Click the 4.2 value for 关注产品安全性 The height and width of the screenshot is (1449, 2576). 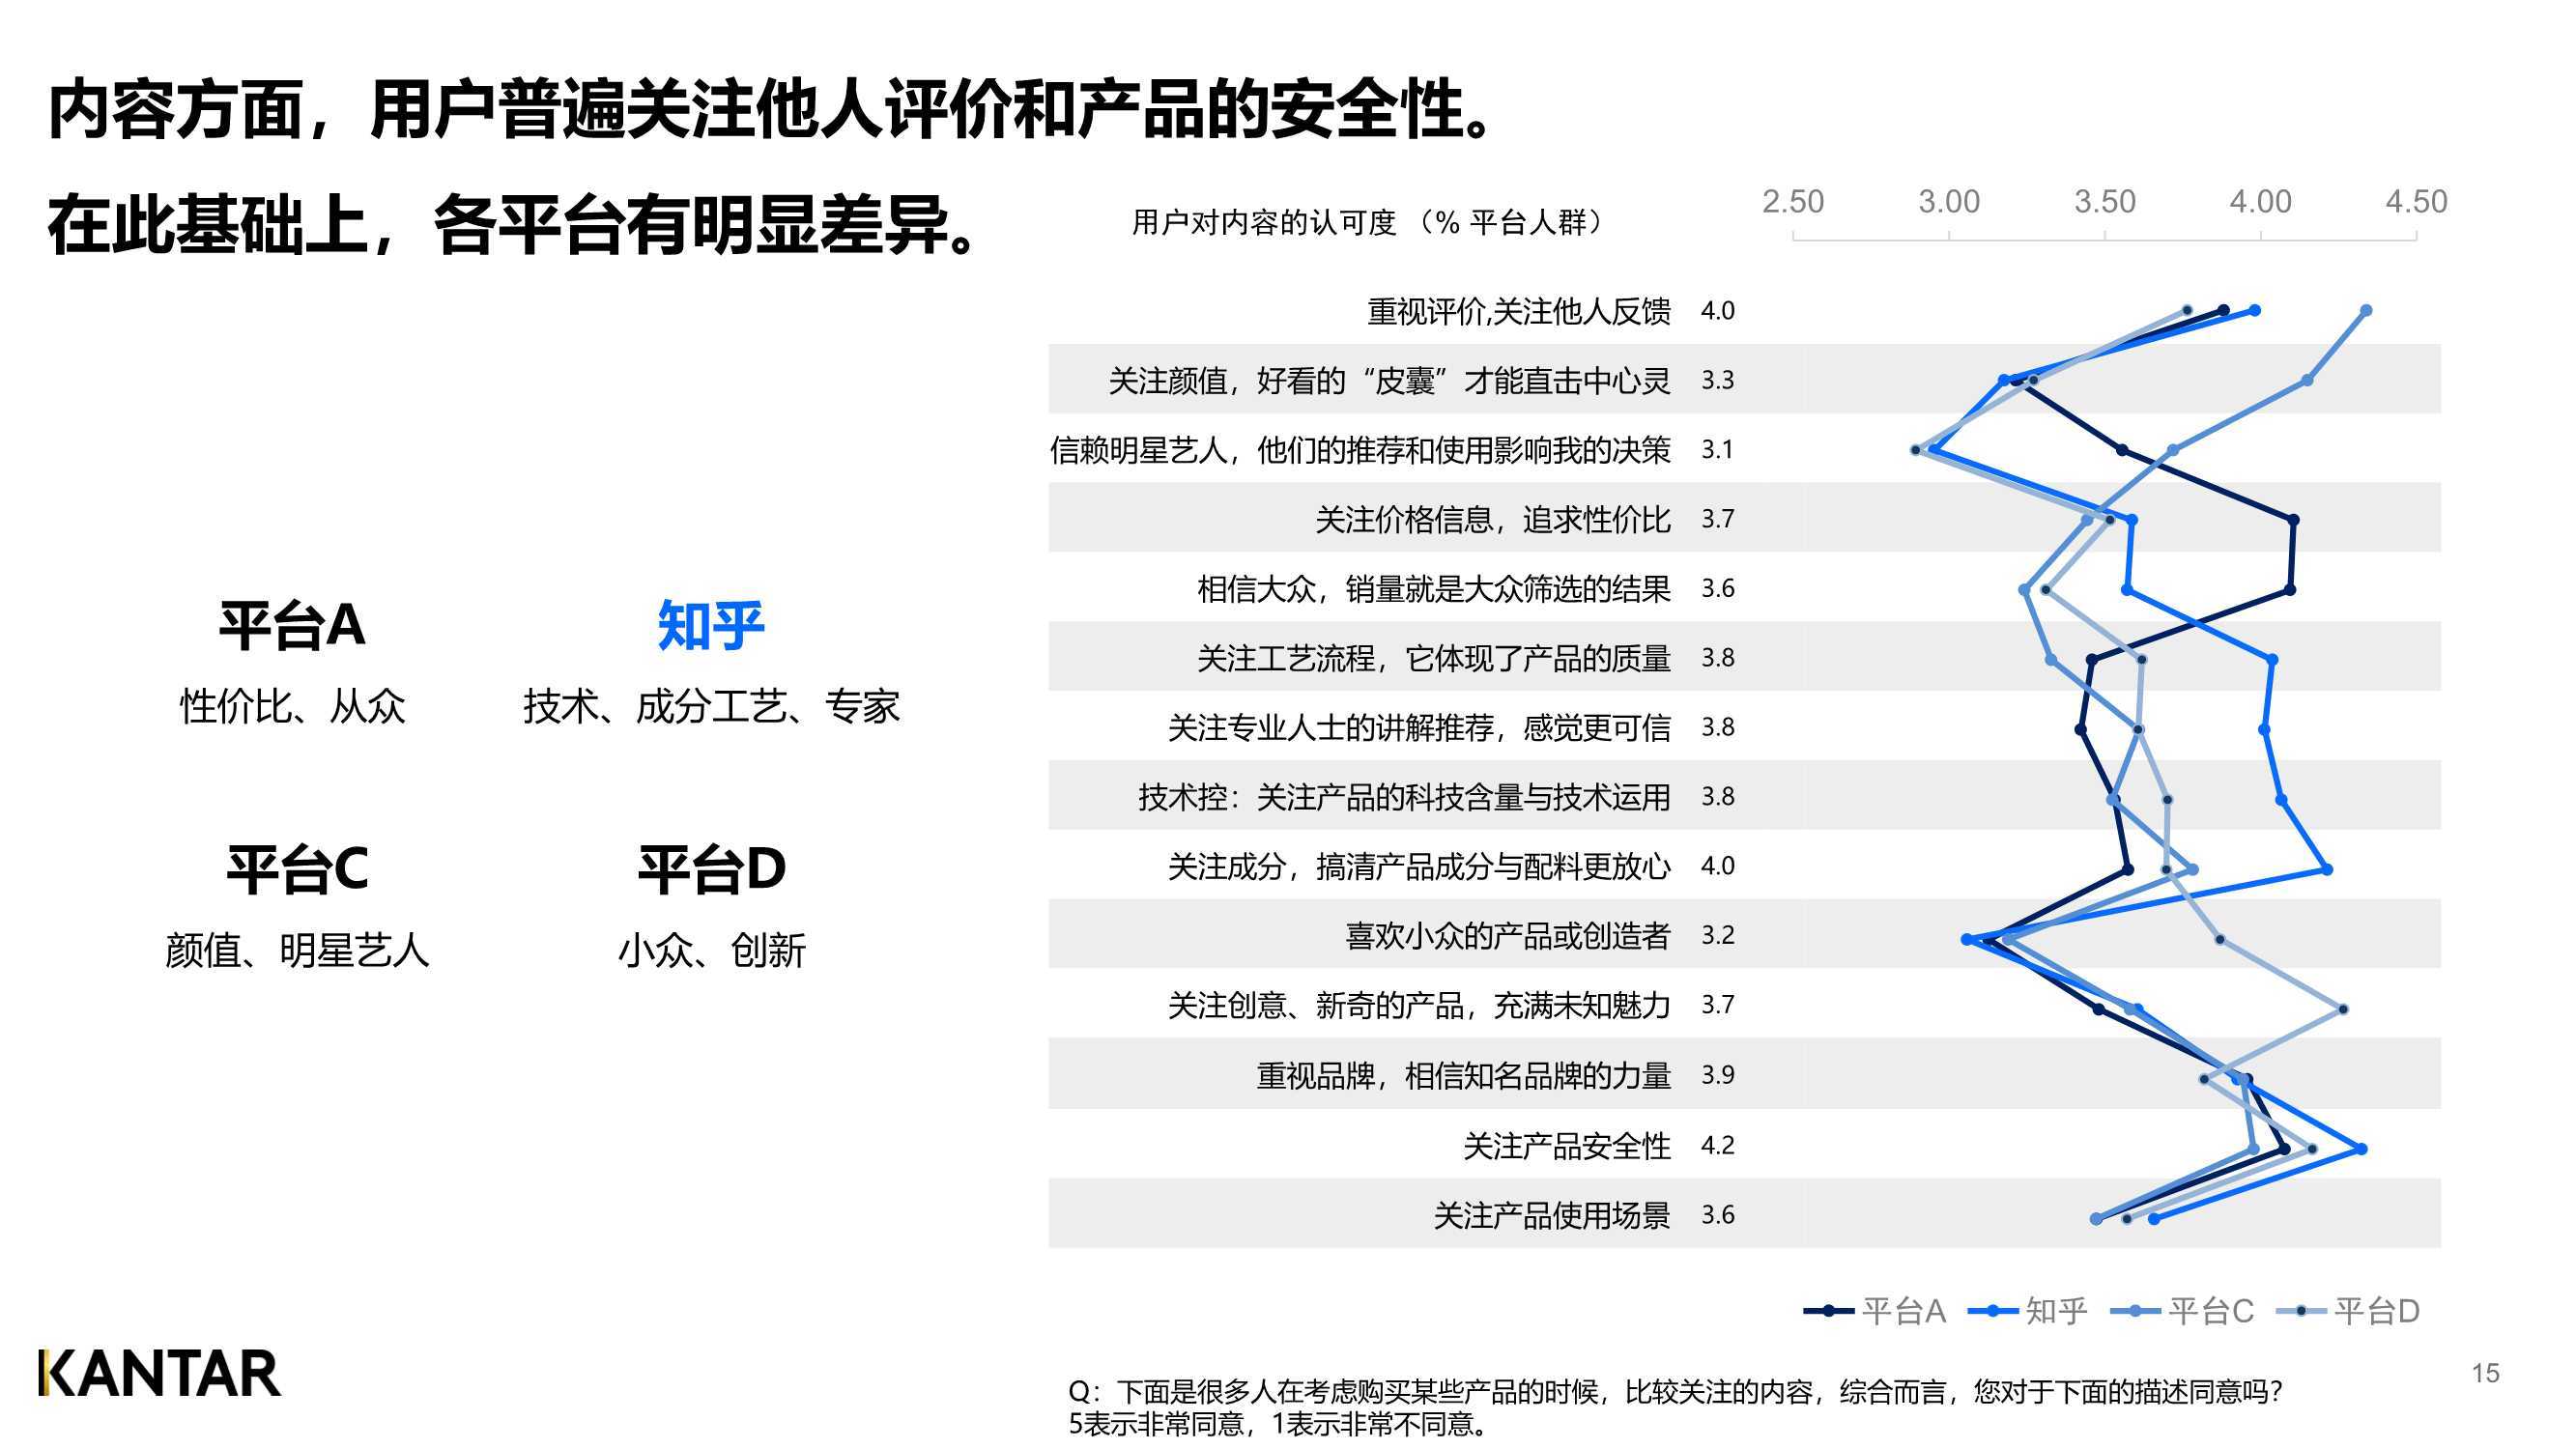(x=1718, y=1145)
